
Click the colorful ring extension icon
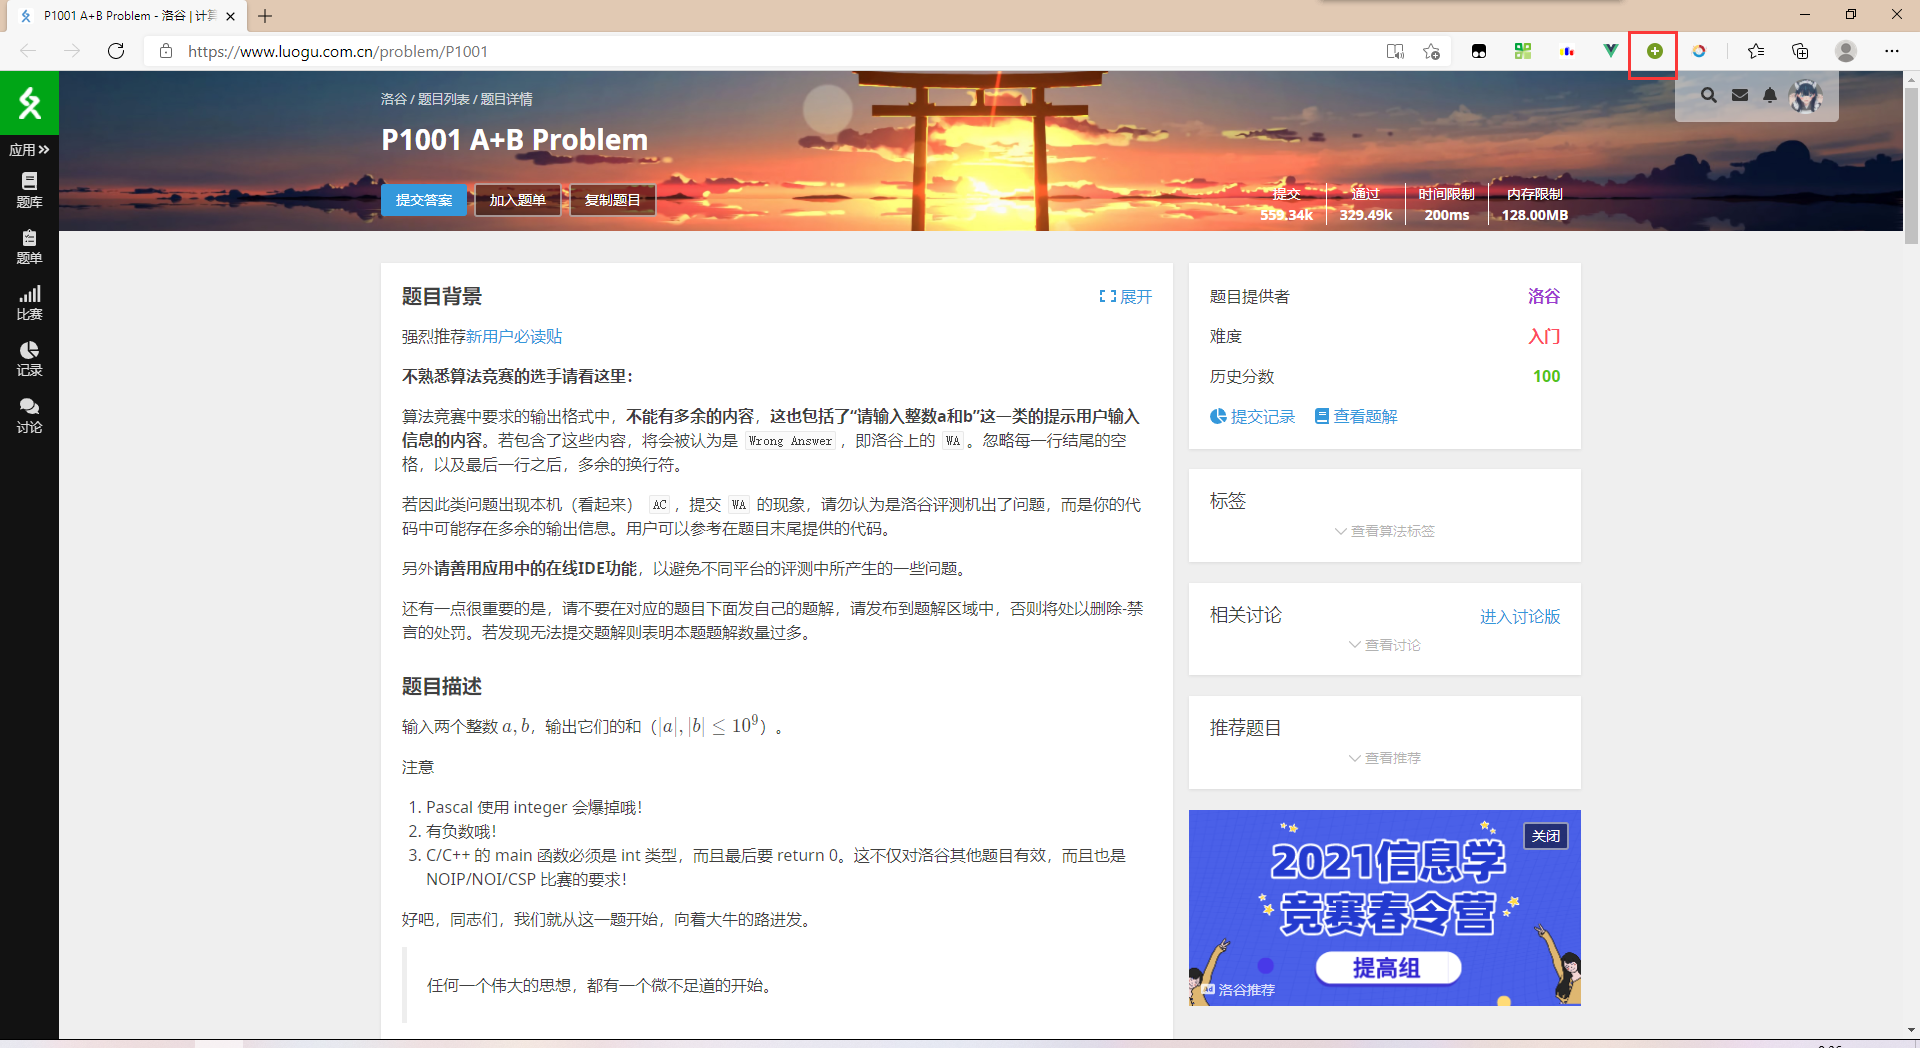point(1699,51)
